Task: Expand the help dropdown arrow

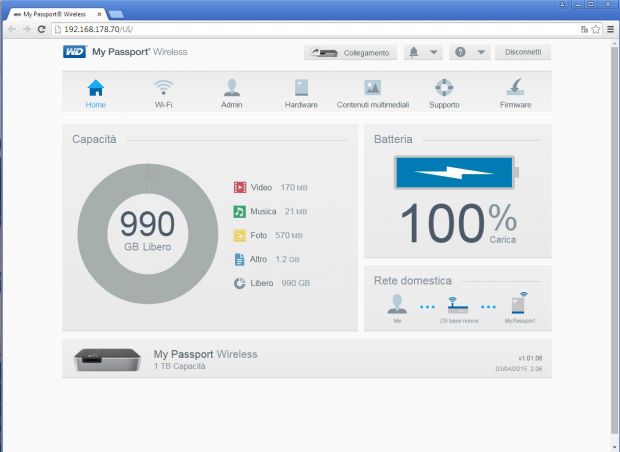Action: [x=481, y=52]
